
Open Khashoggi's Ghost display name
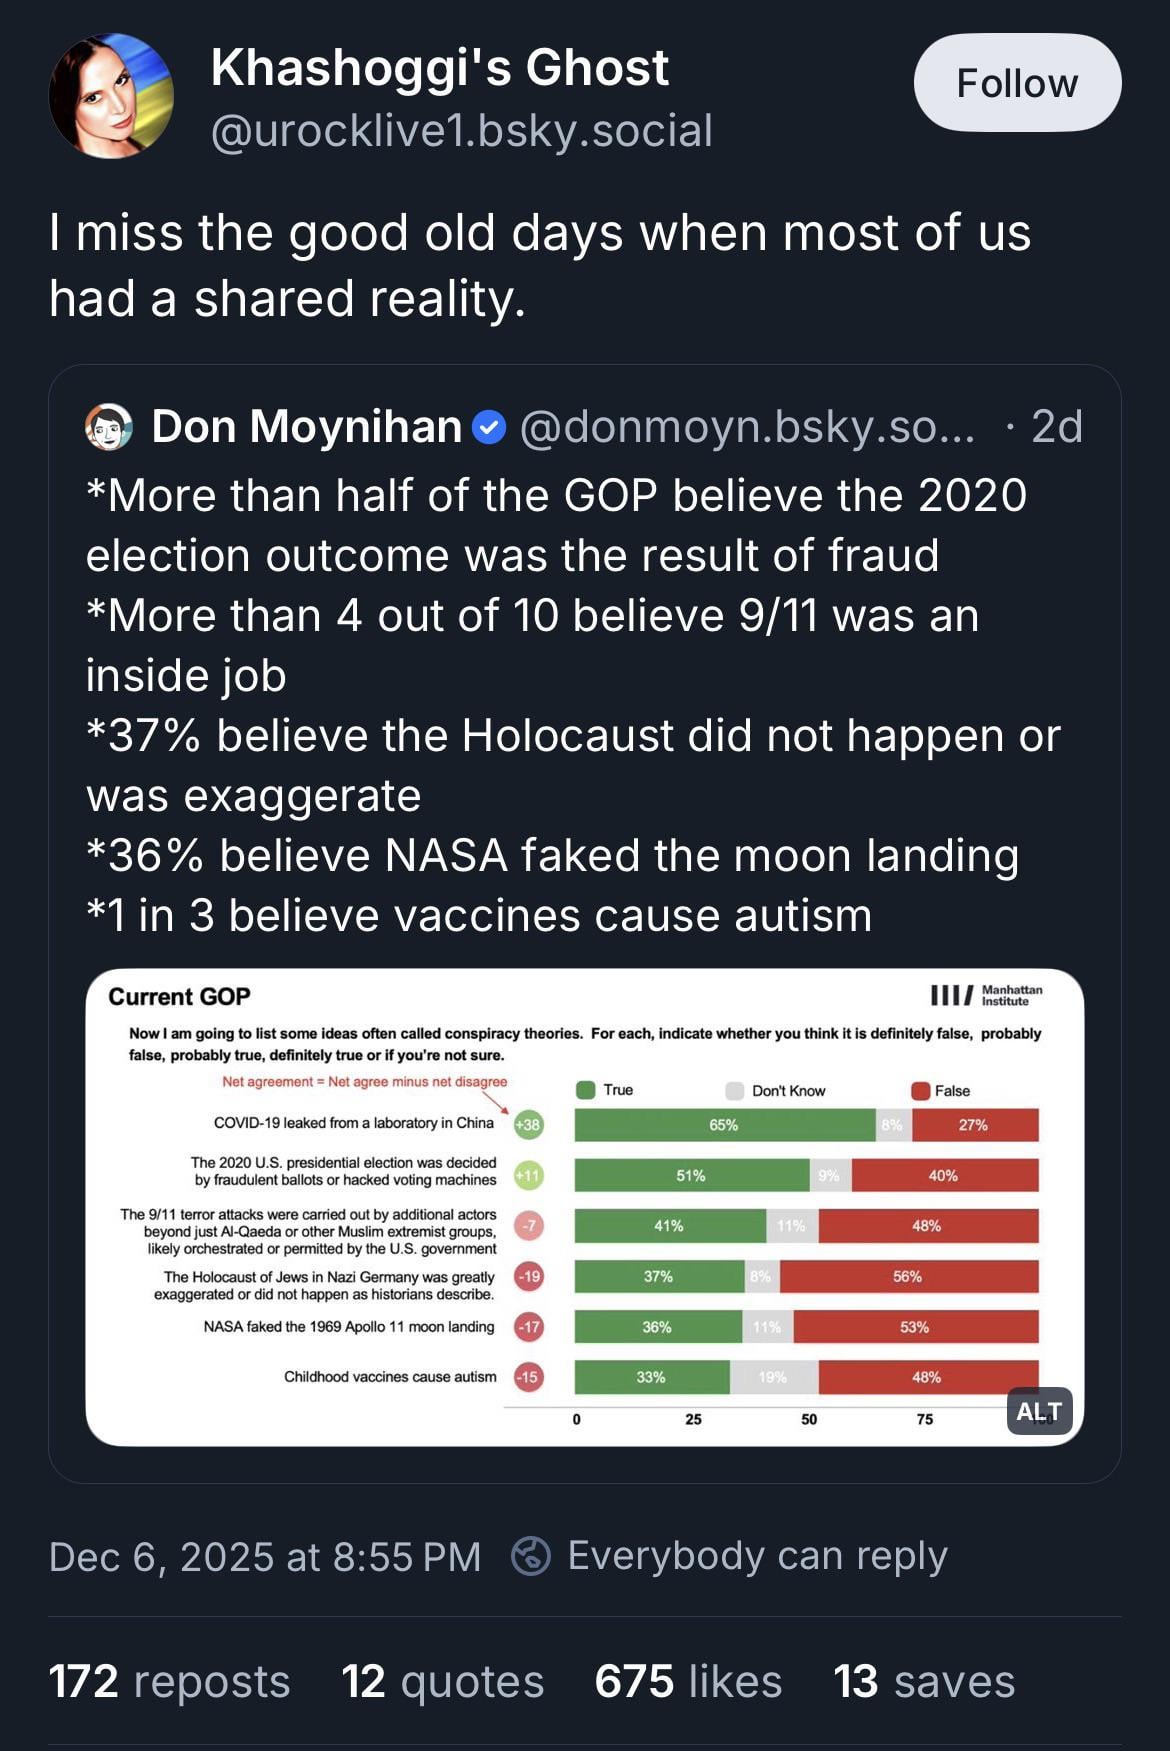pyautogui.click(x=439, y=68)
